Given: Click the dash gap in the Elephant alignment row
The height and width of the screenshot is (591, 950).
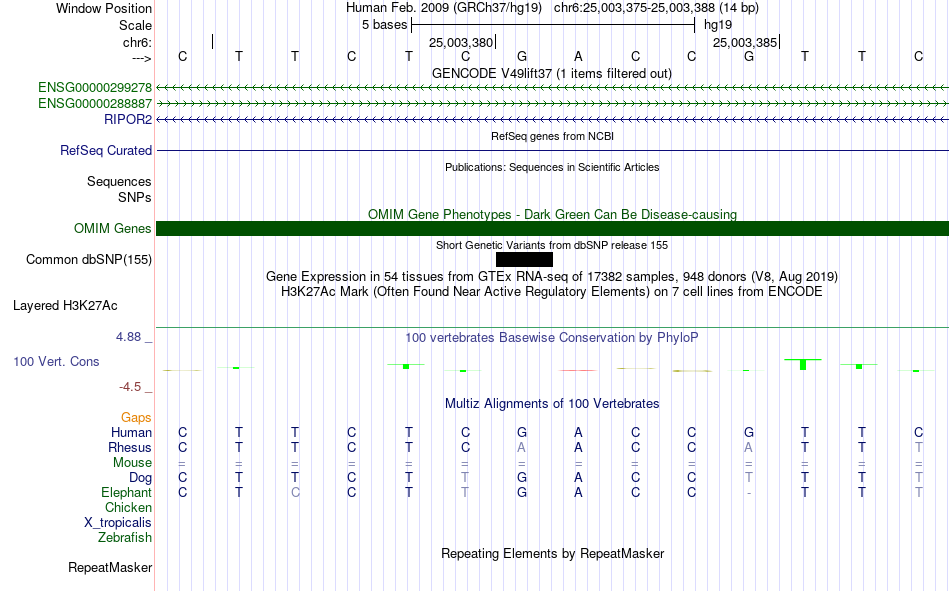Looking at the screenshot, I should pos(749,493).
